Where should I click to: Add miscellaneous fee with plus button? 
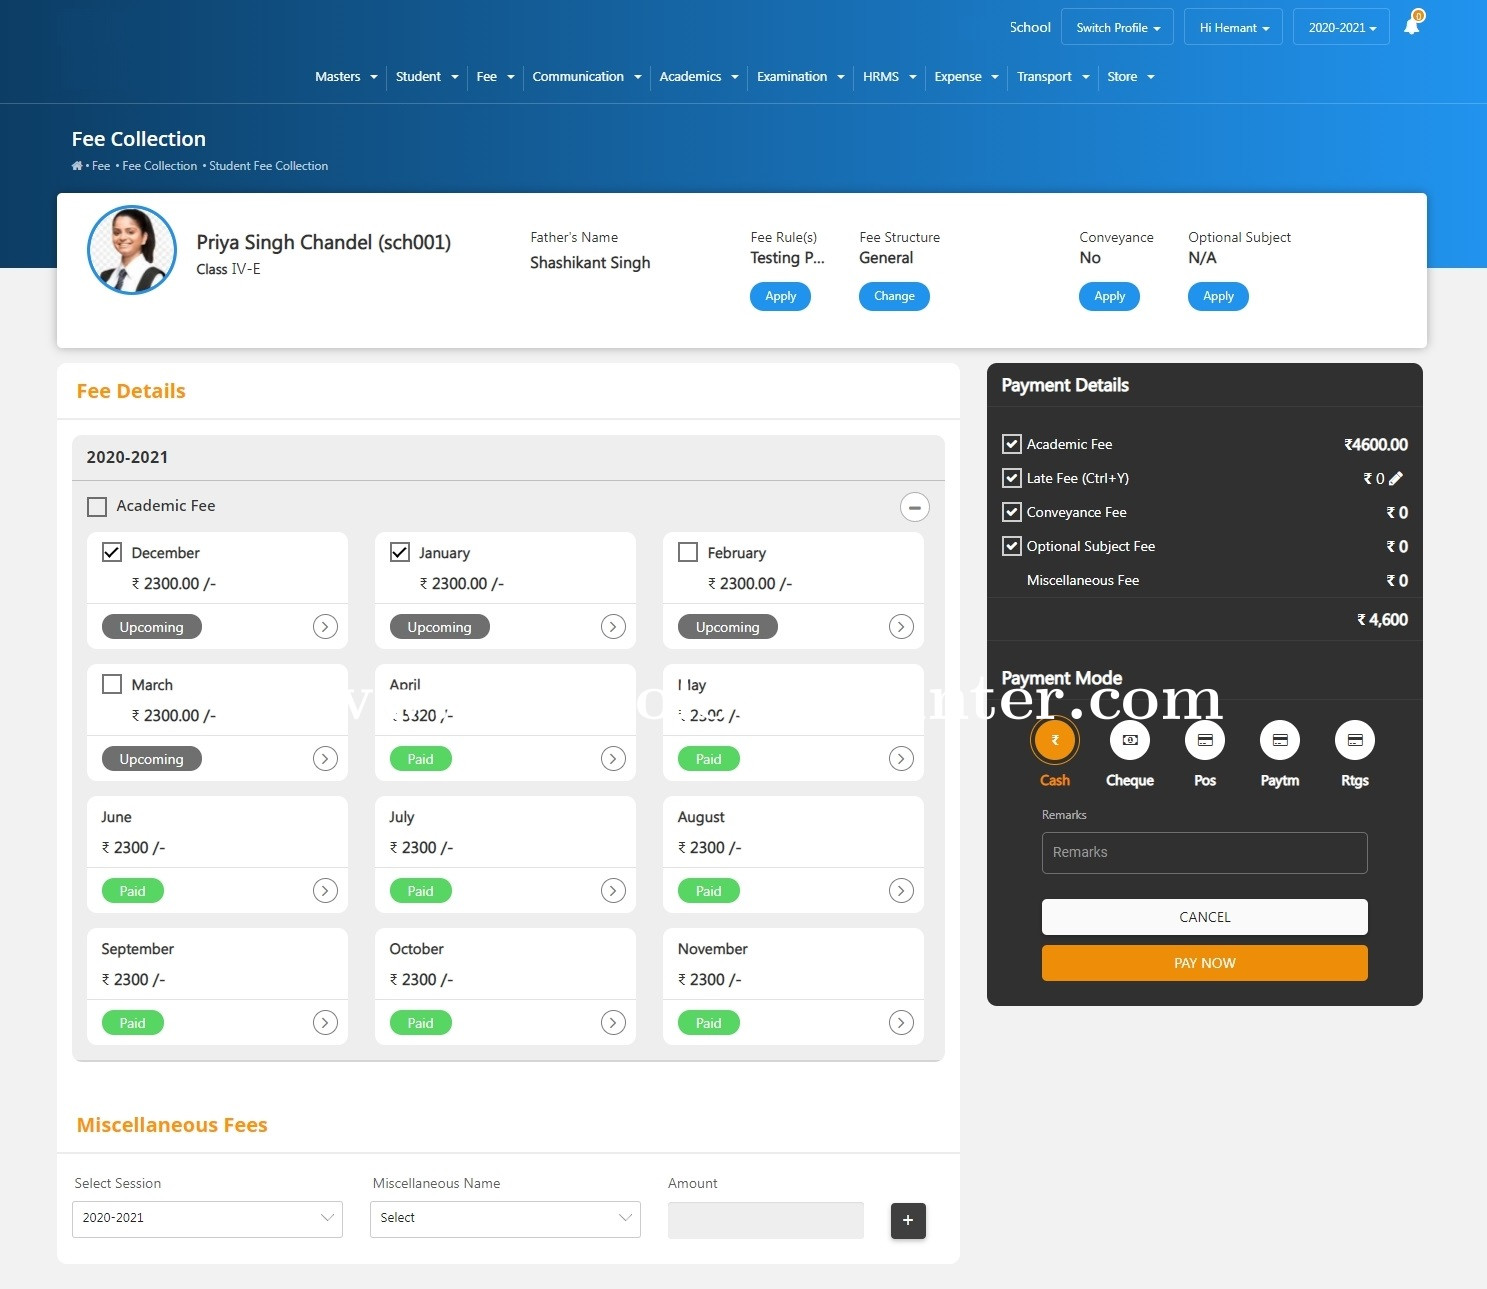pyautogui.click(x=908, y=1220)
